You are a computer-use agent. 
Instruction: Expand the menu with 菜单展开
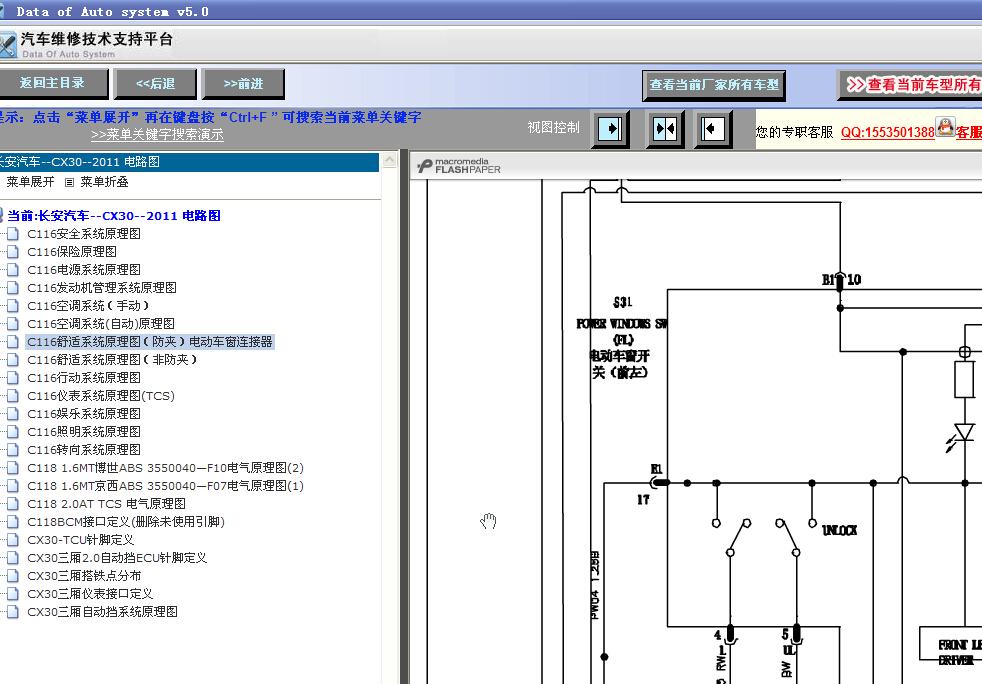30,182
